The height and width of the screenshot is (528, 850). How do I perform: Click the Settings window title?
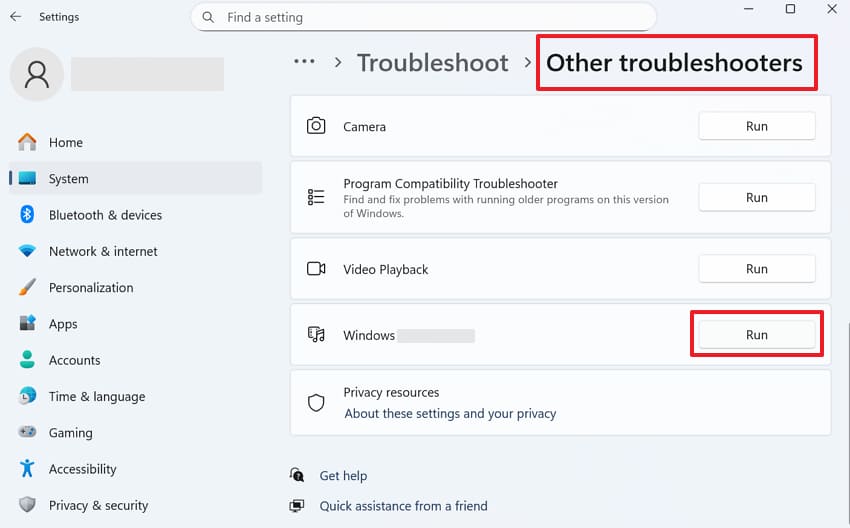59,17
